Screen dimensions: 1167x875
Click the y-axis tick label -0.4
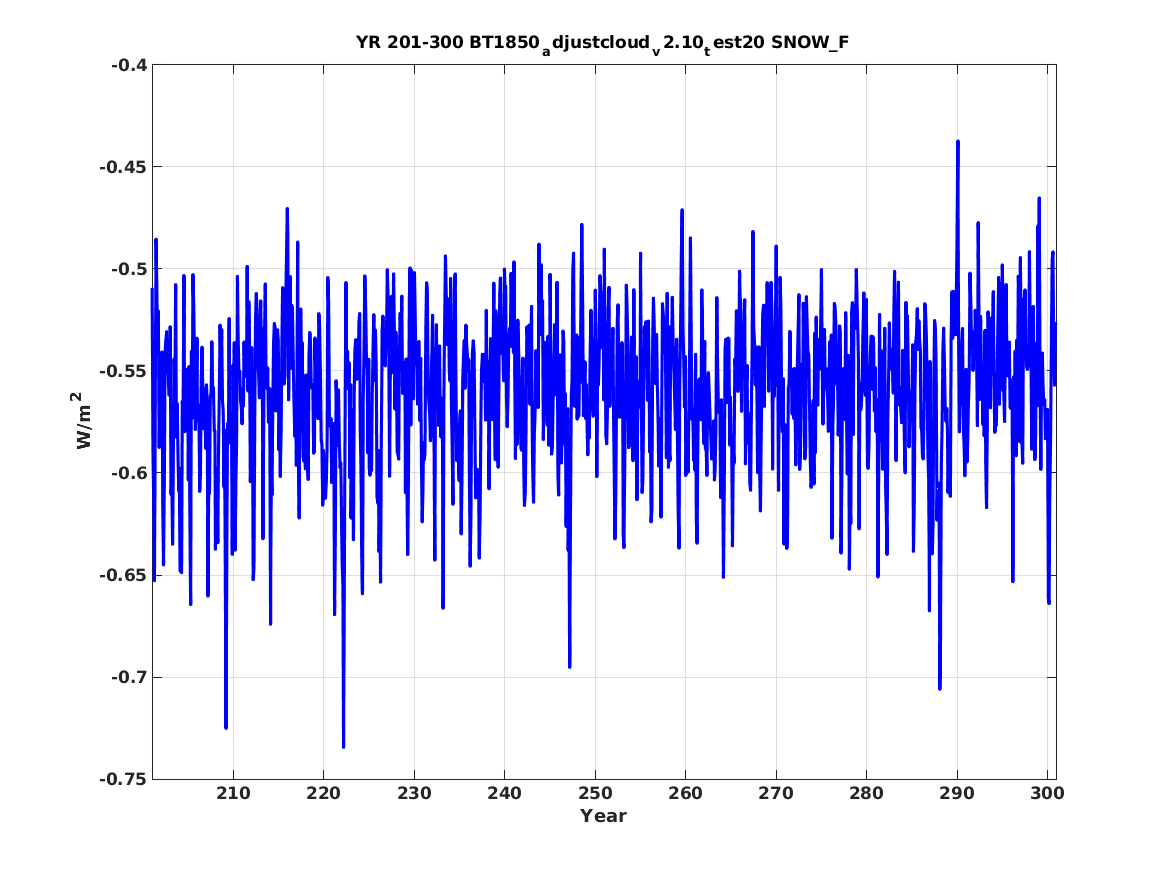pyautogui.click(x=129, y=65)
